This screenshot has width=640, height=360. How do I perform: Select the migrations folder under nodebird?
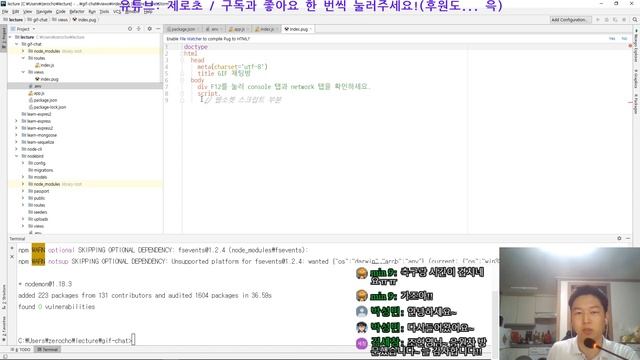click(41, 170)
